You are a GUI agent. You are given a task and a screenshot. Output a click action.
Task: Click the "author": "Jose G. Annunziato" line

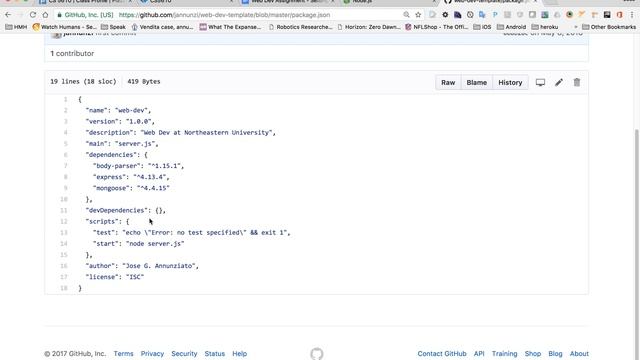[142, 266]
